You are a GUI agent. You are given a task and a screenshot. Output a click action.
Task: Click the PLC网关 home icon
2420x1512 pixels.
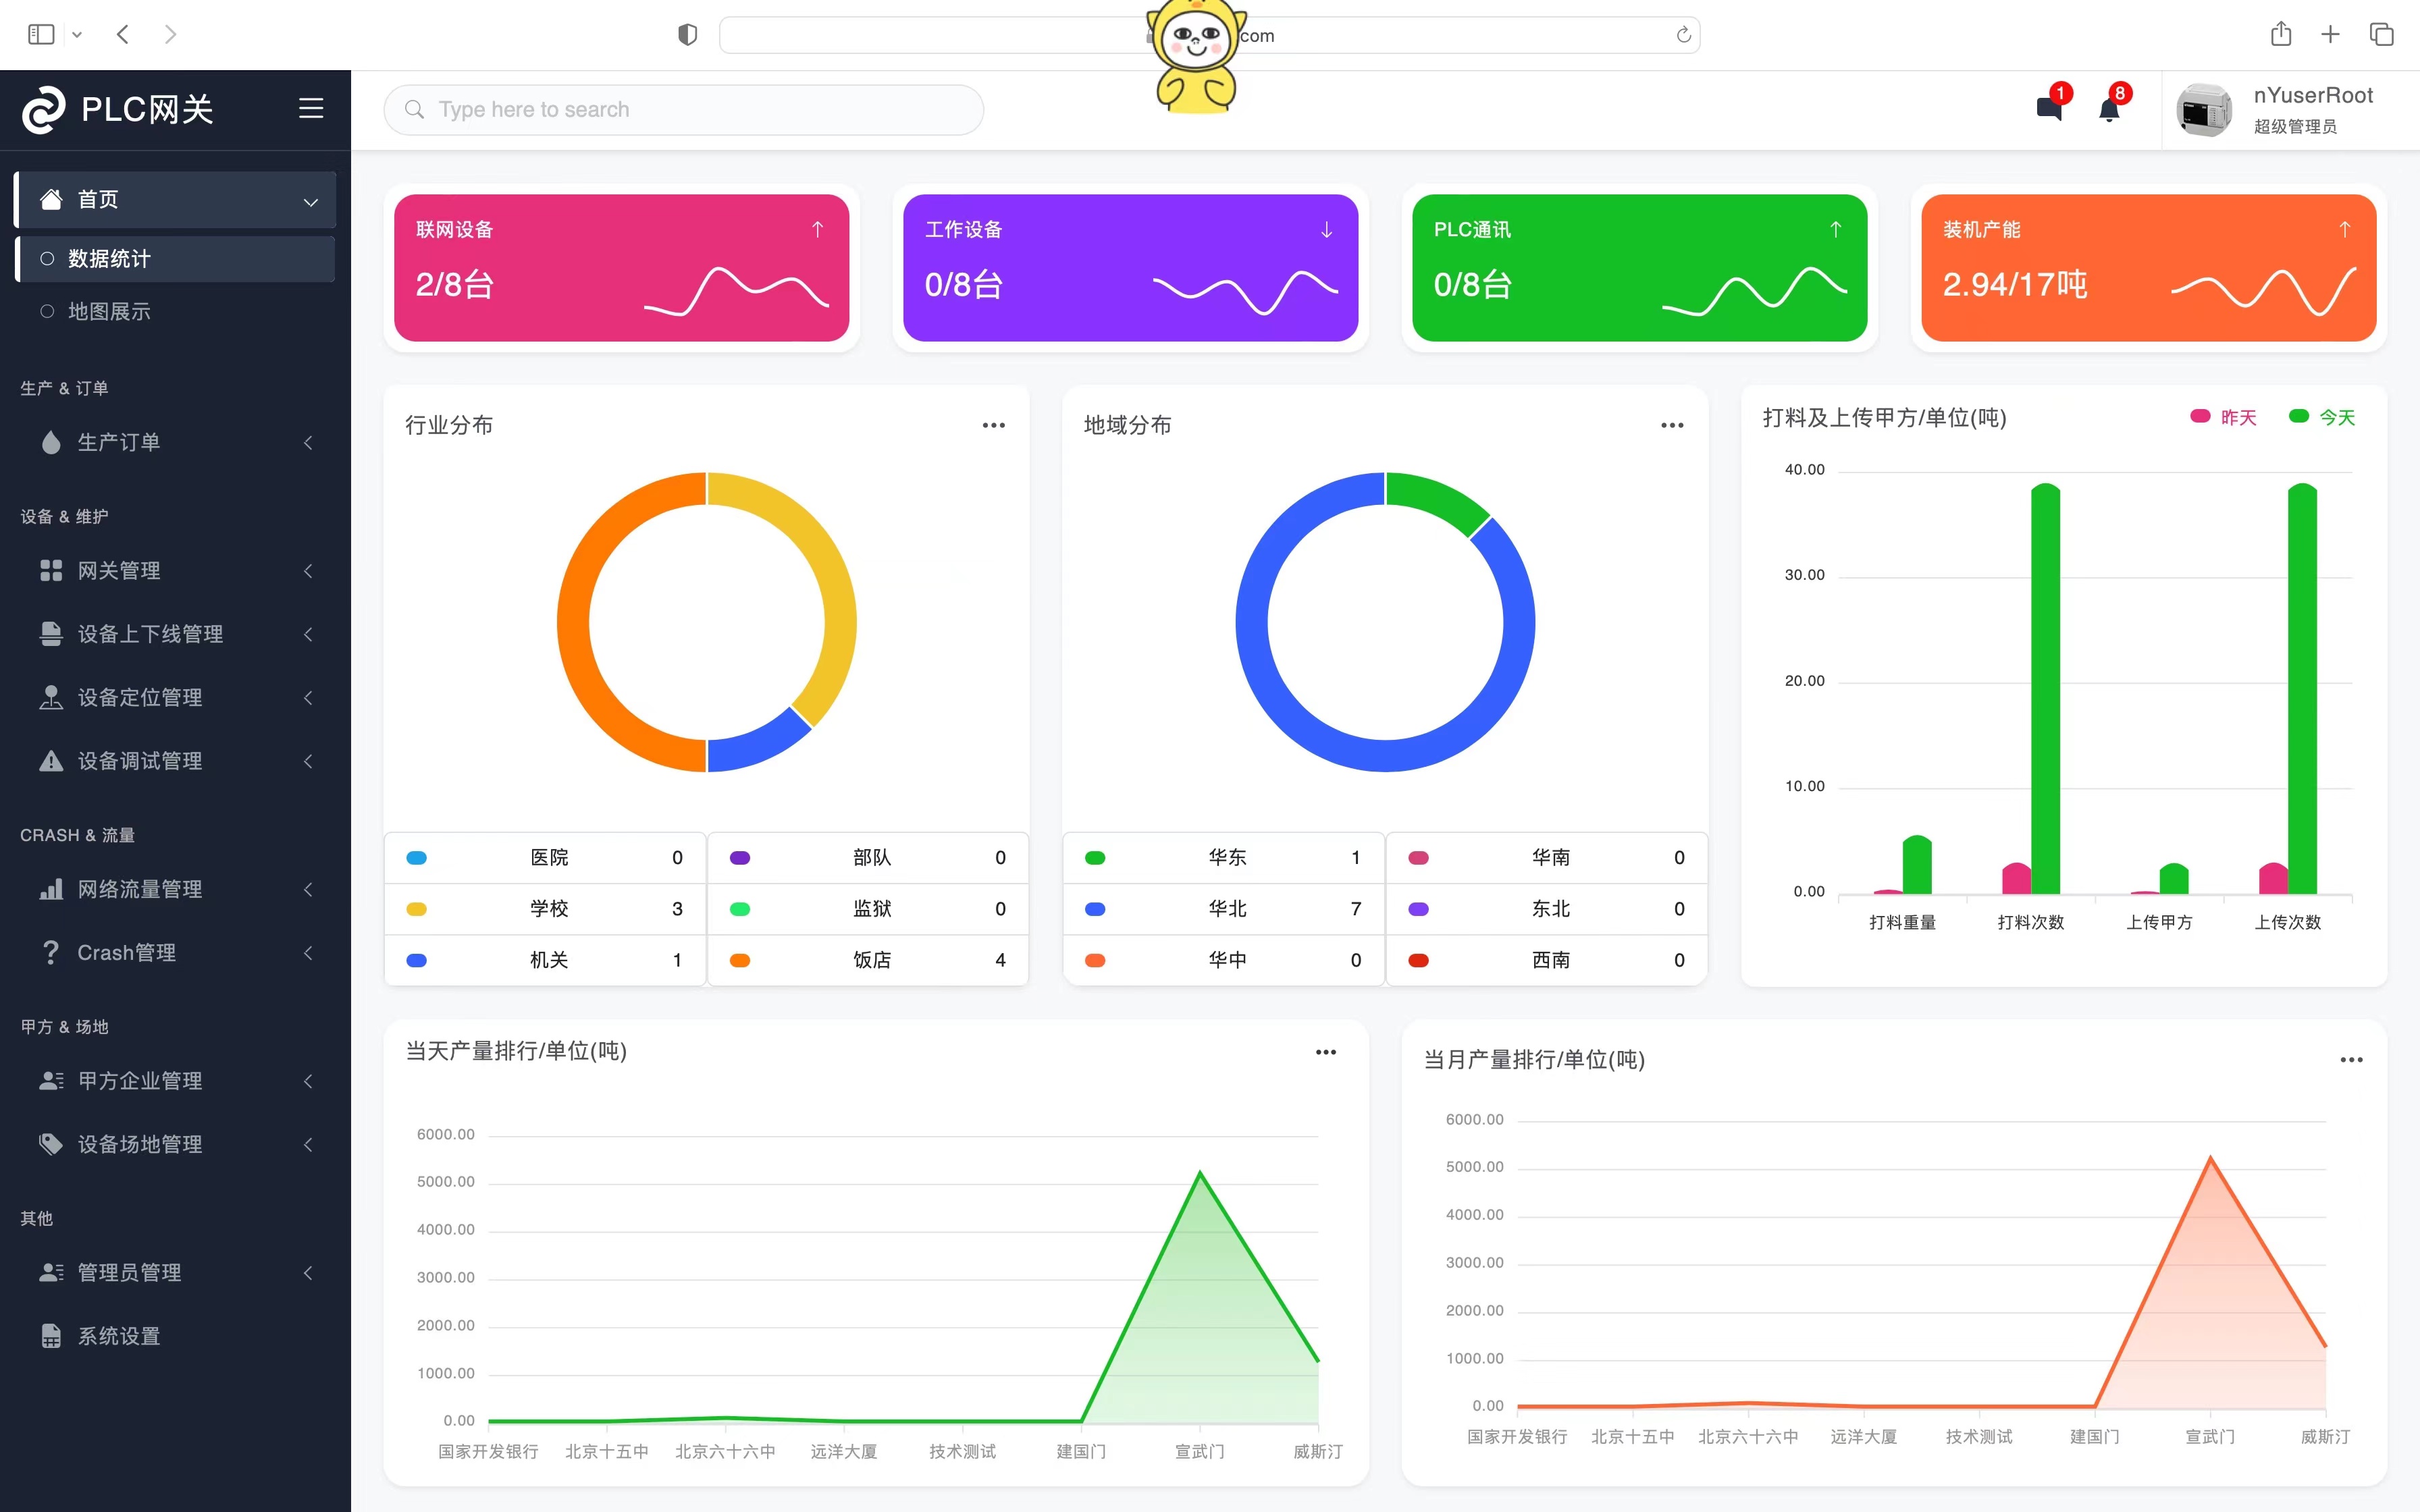(x=45, y=108)
